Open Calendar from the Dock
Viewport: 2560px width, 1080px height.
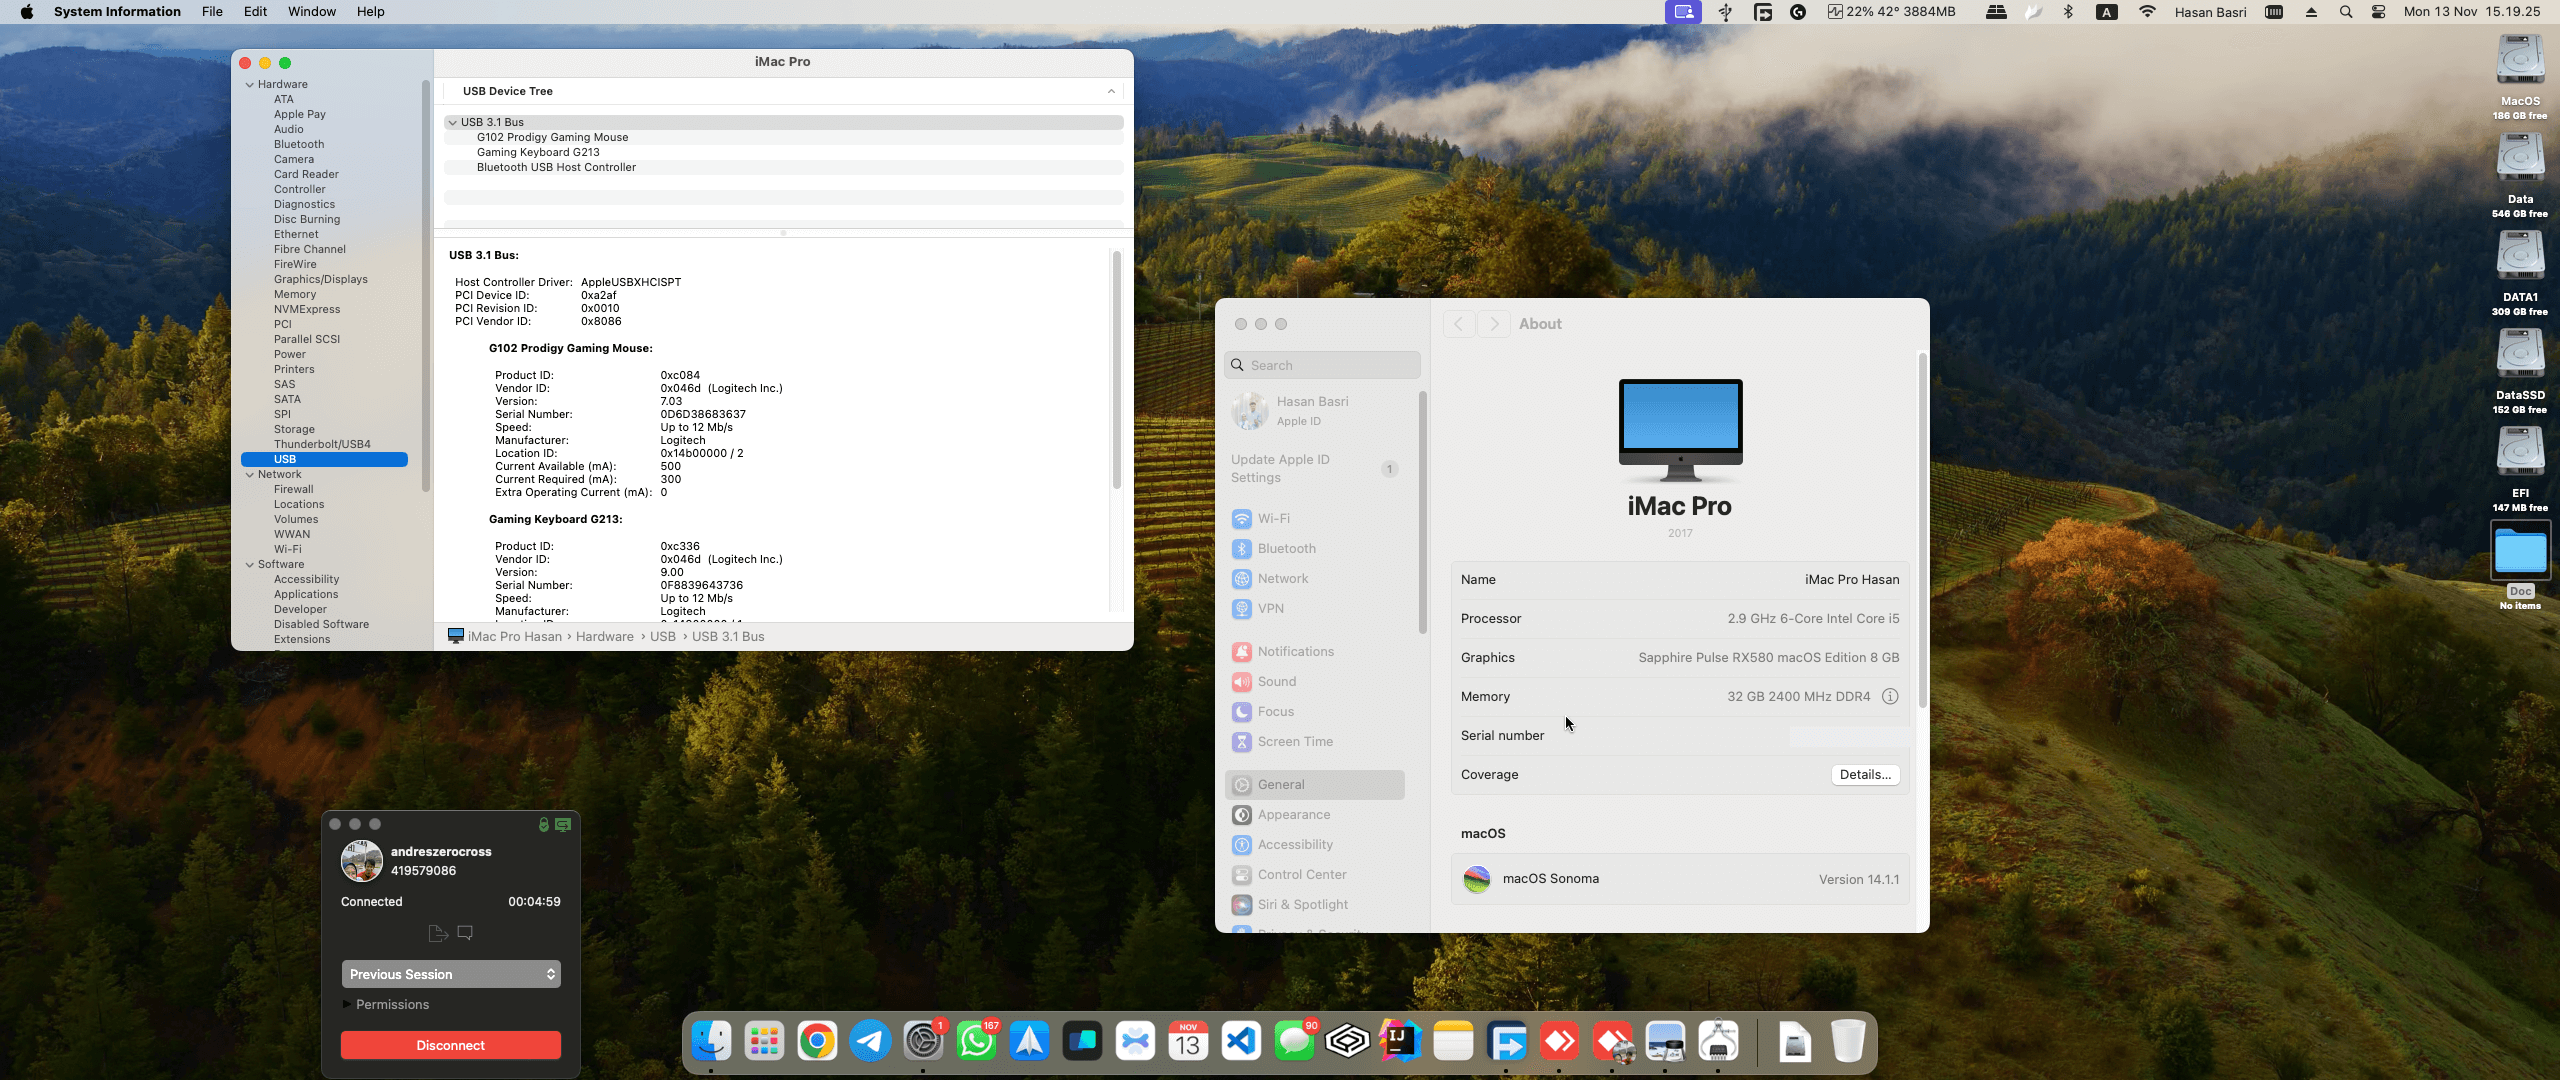click(x=1189, y=1042)
